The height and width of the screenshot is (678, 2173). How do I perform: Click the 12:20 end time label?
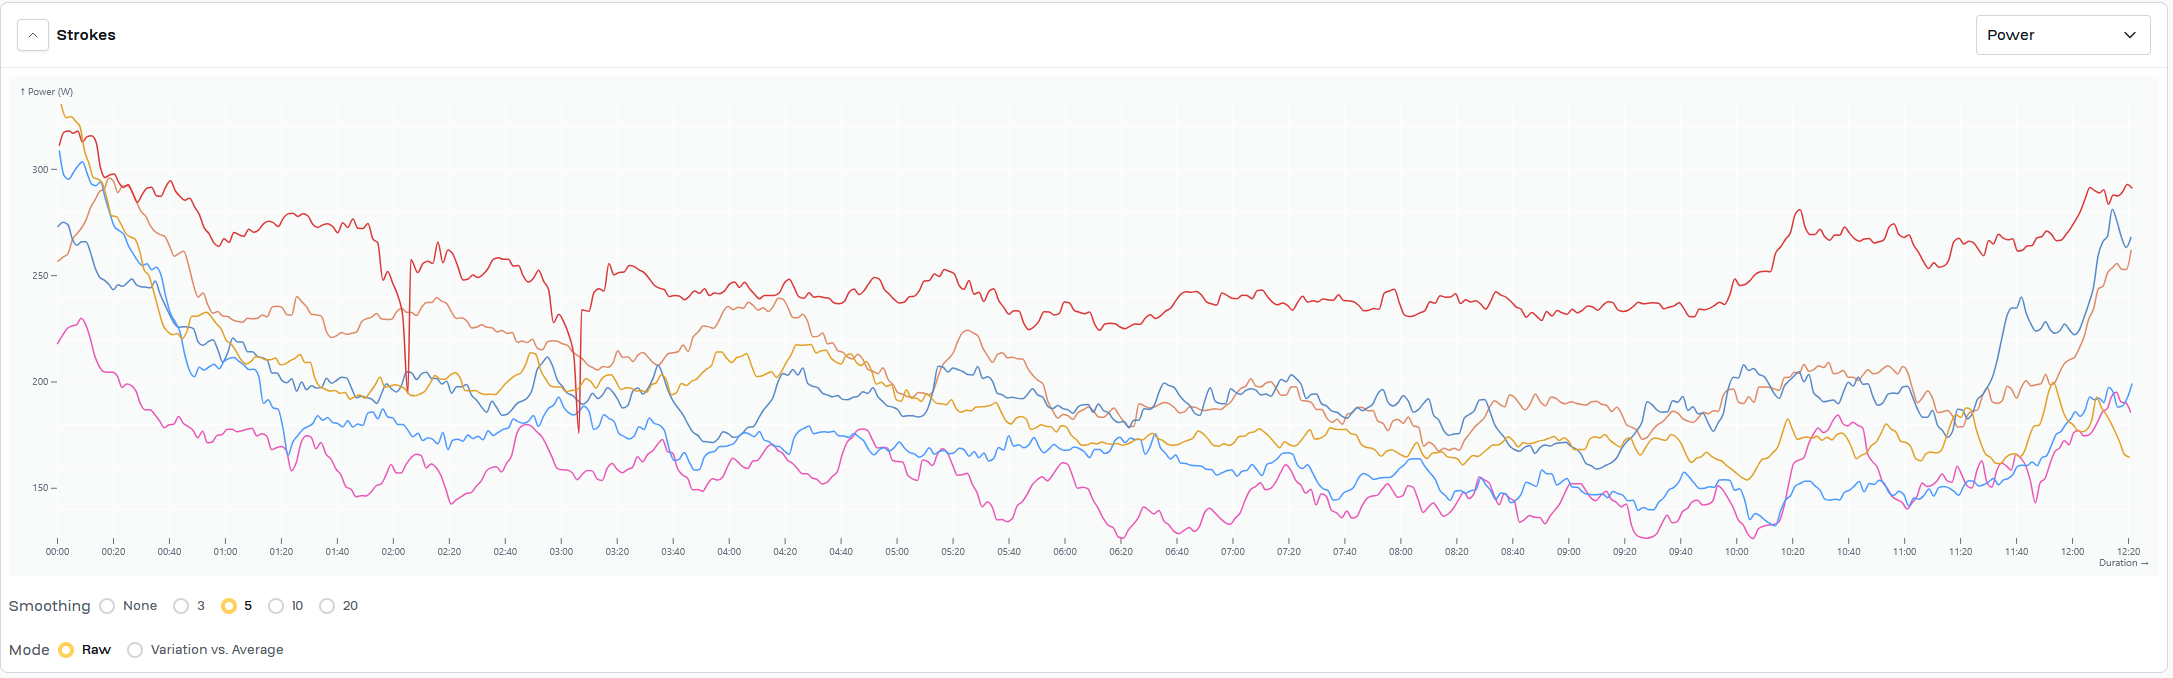pyautogui.click(x=2128, y=552)
